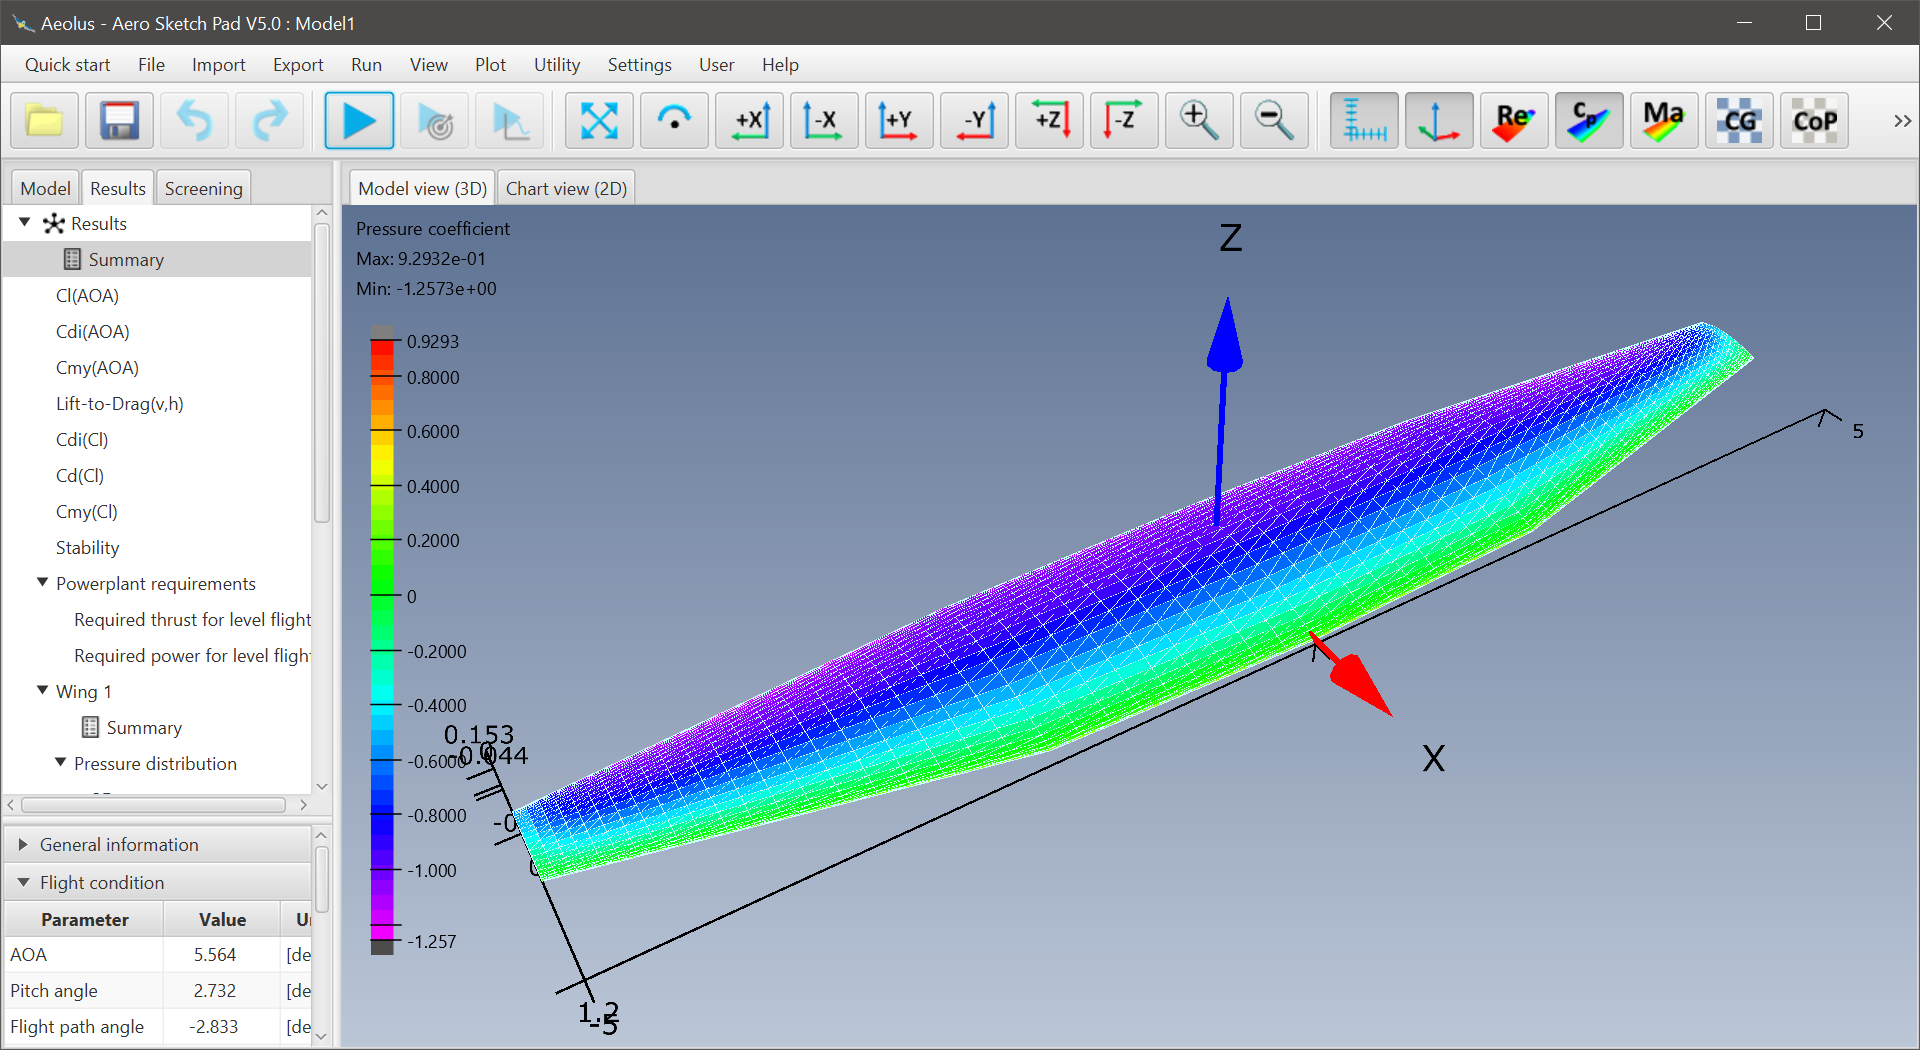Viewport: 1920px width, 1050px height.
Task: Toggle Reynolds number (Re) display
Action: tap(1514, 121)
